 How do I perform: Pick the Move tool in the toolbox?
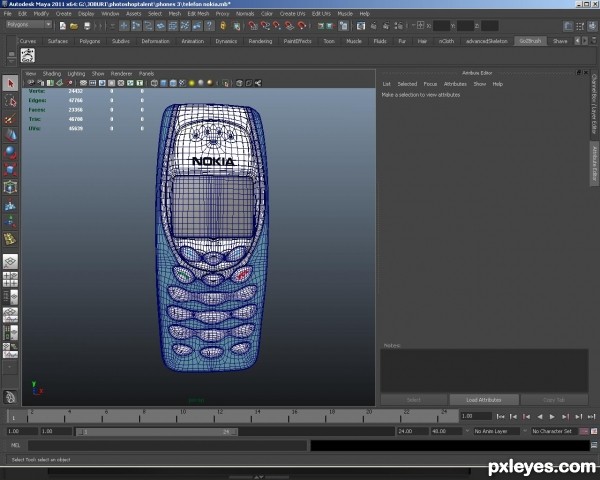[10, 136]
